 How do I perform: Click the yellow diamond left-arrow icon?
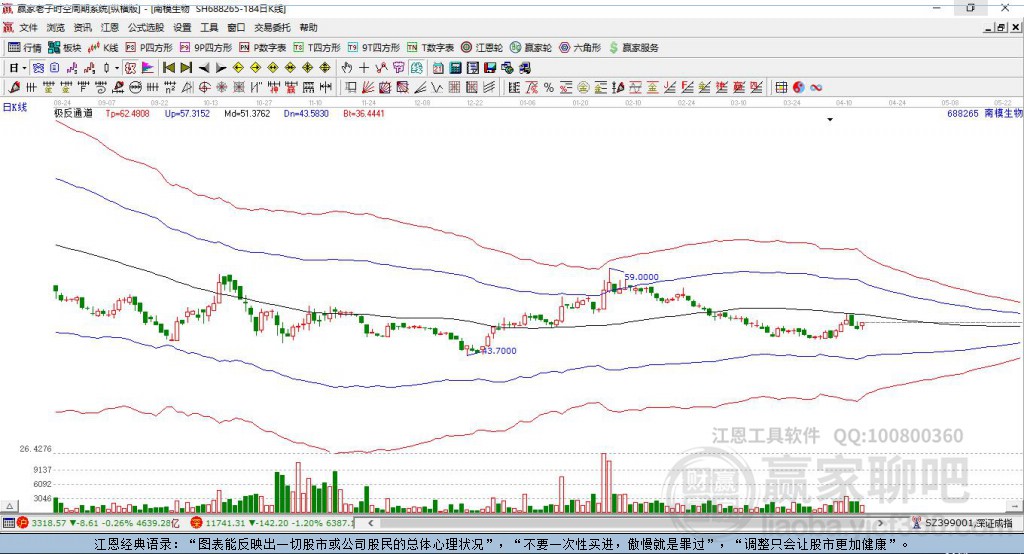point(238,68)
